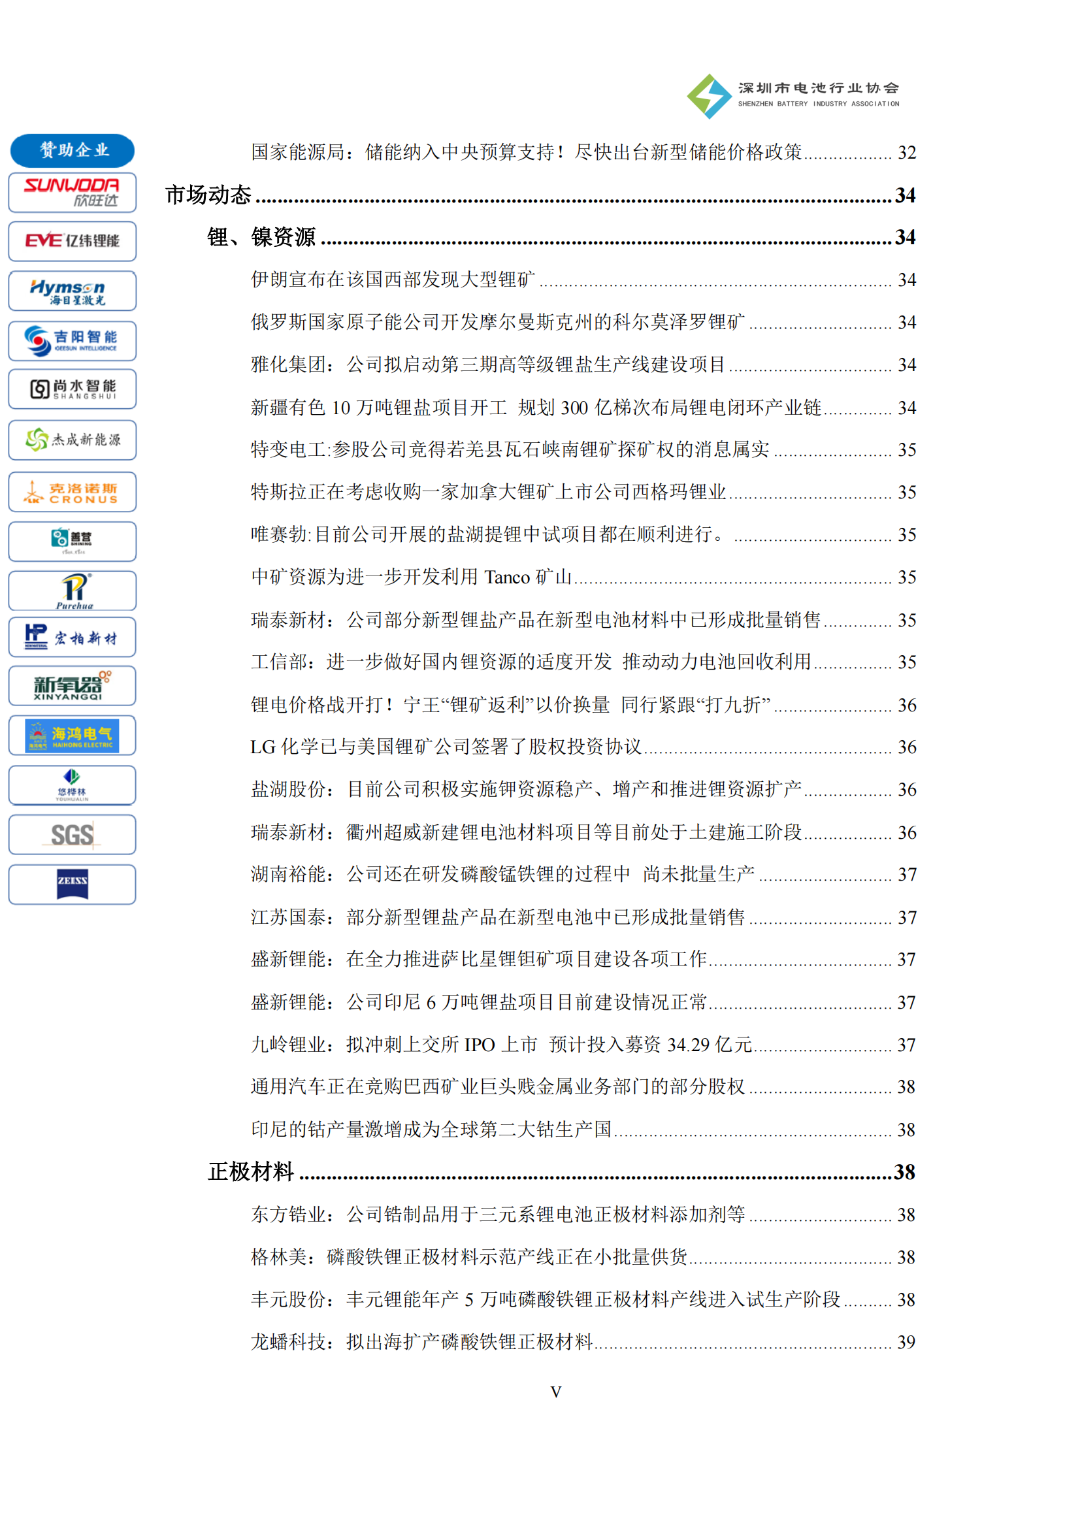The image size is (1080, 1528).
Task: Click the 宏柏新材 logo
Action: click(x=72, y=637)
